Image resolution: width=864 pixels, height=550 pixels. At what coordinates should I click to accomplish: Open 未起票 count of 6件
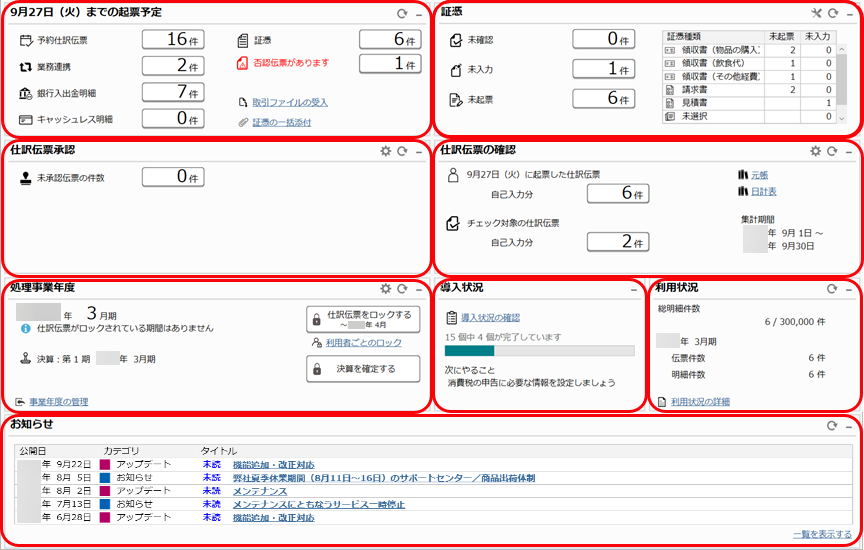pyautogui.click(x=603, y=99)
